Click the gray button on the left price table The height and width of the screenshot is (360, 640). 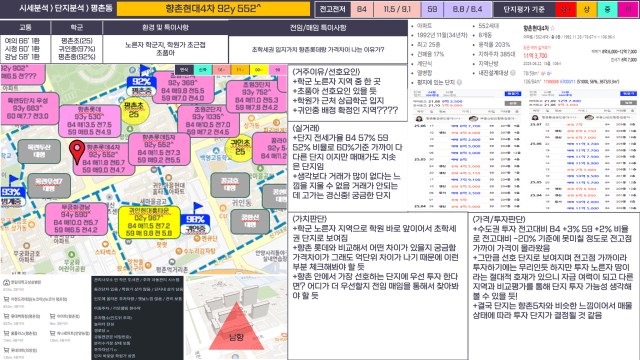tap(513, 103)
